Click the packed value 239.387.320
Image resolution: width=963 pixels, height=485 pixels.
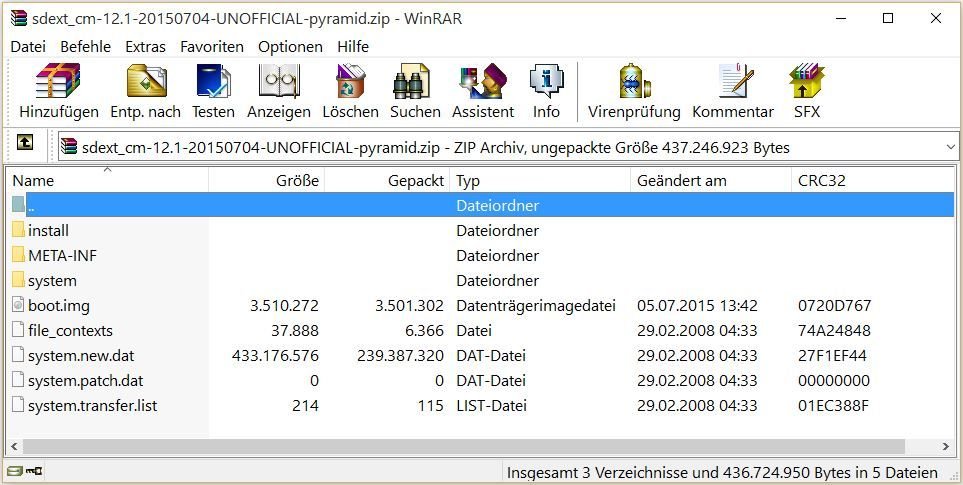click(x=400, y=356)
